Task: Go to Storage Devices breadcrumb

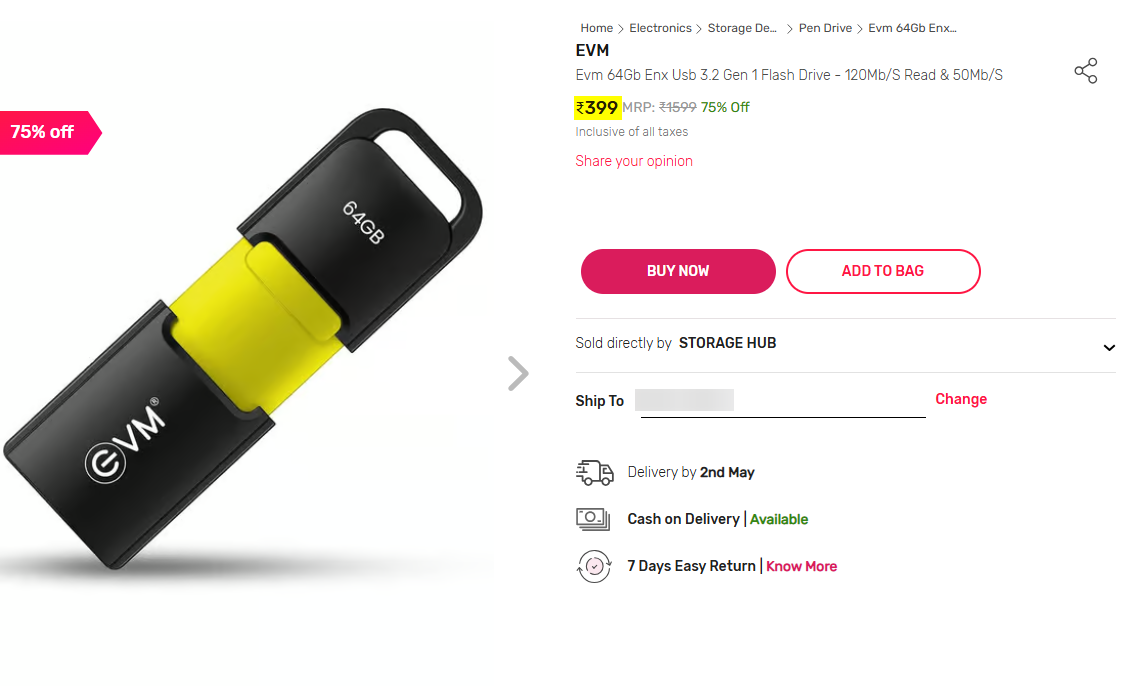Action: click(x=742, y=28)
